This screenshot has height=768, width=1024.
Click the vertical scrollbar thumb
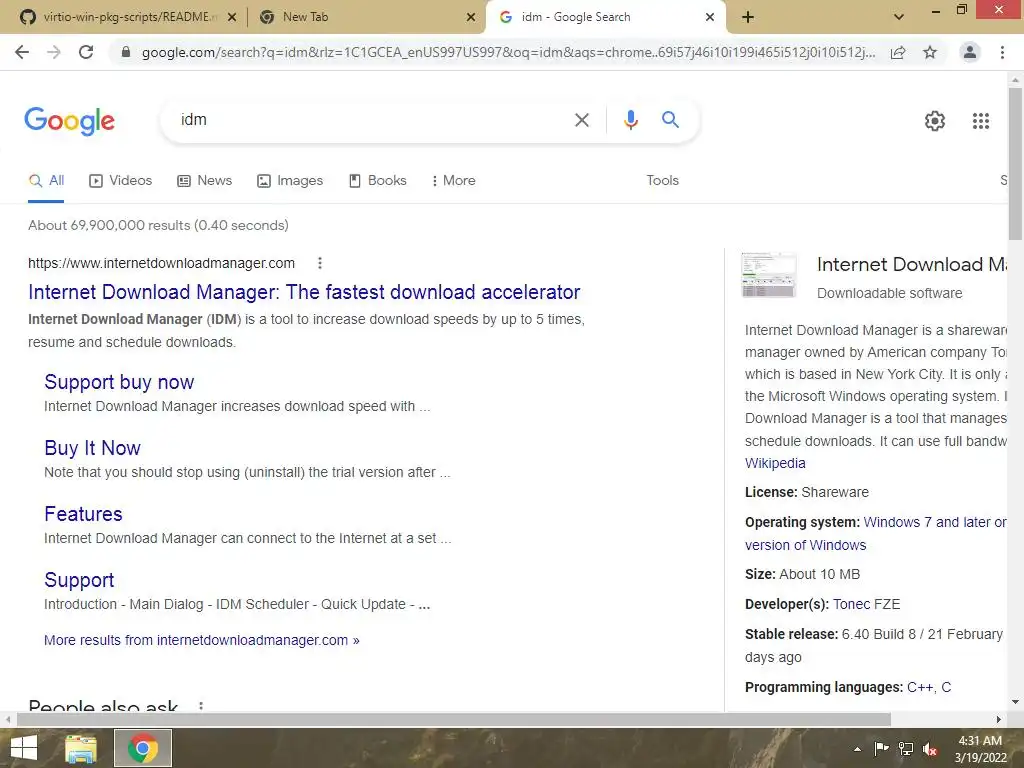click(x=1015, y=163)
